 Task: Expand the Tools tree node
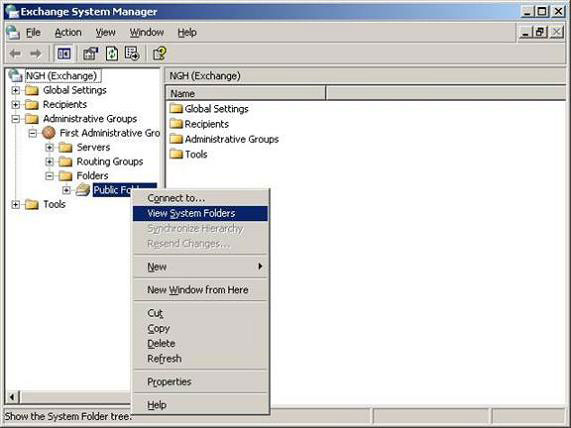[x=16, y=204]
